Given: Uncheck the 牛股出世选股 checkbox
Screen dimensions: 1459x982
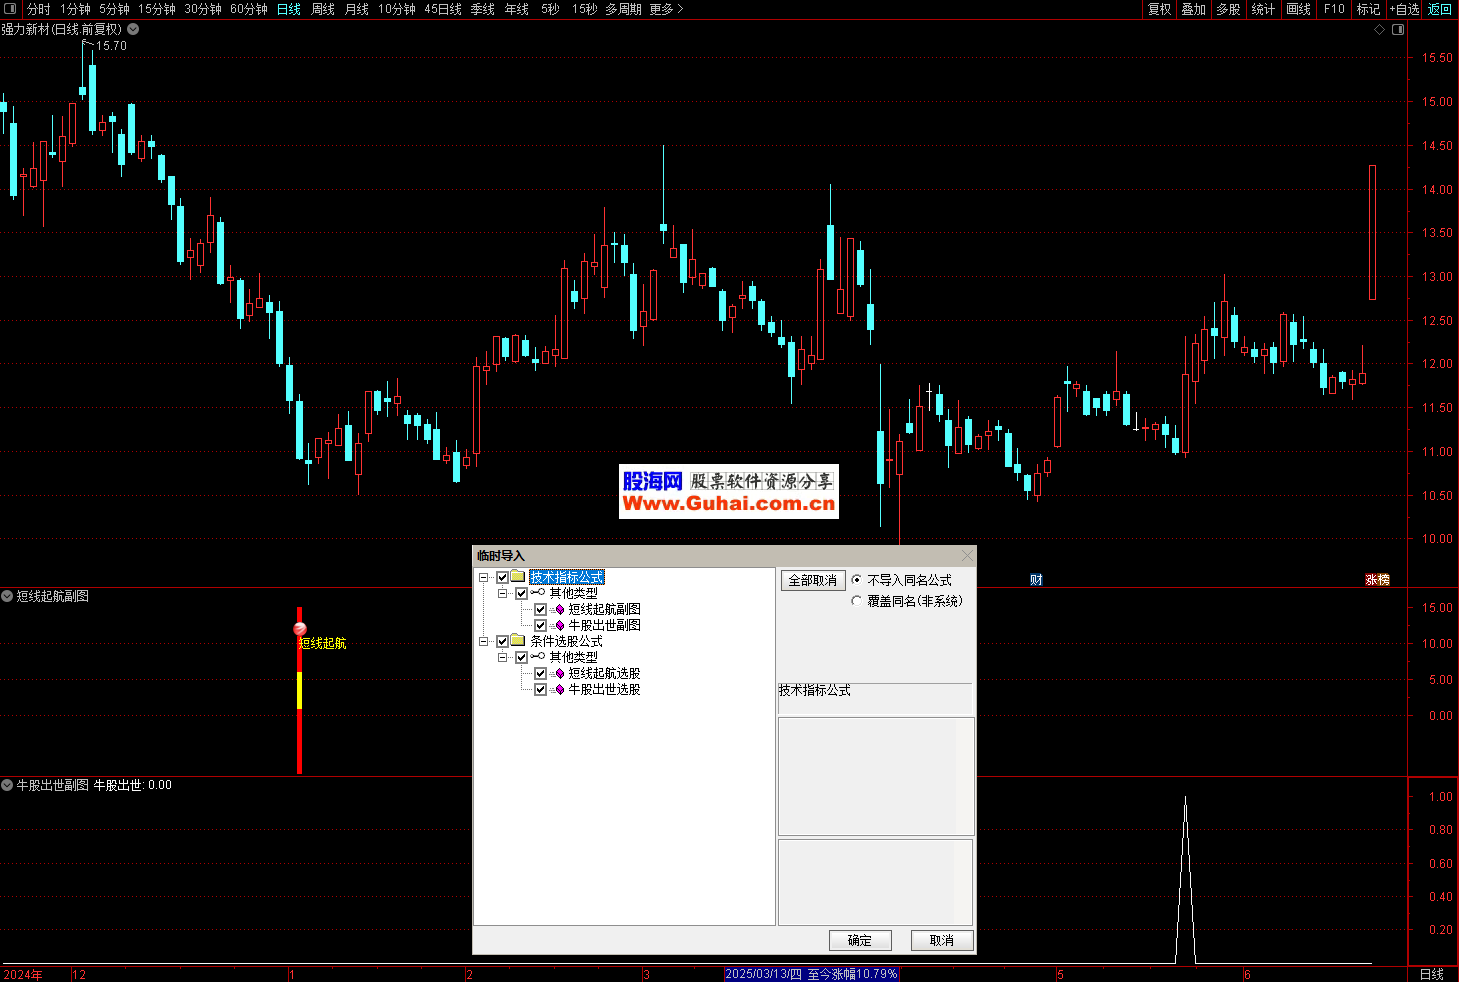Looking at the screenshot, I should (540, 689).
